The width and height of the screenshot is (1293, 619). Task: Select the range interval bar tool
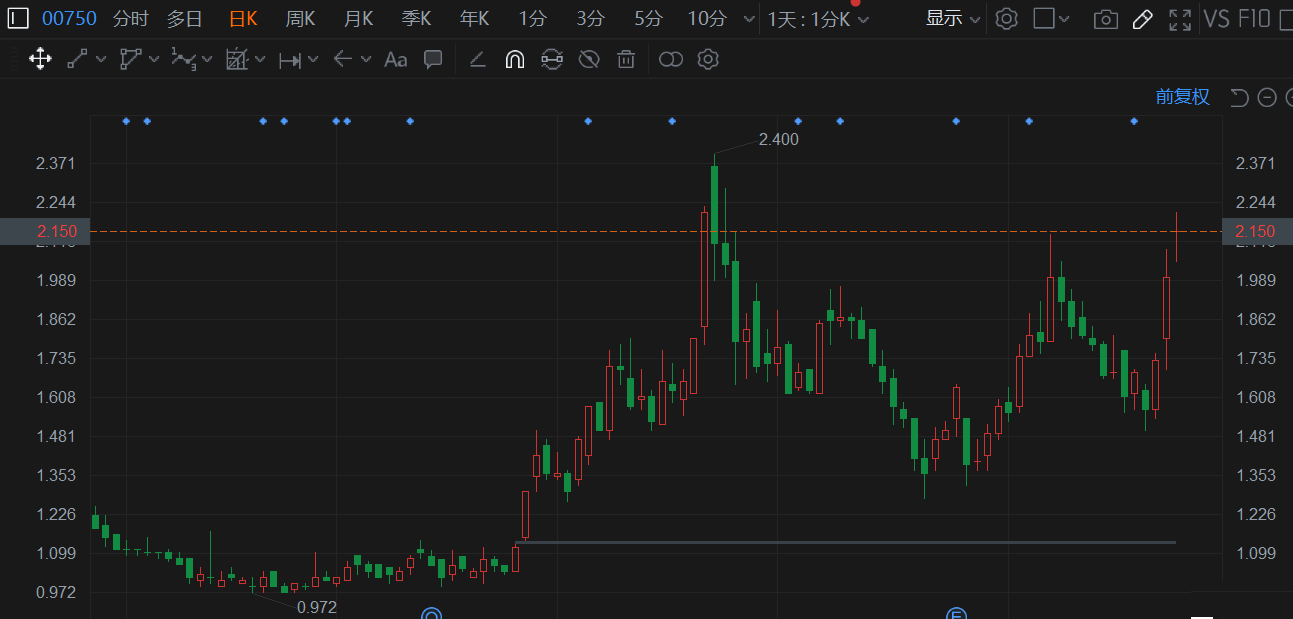click(290, 60)
